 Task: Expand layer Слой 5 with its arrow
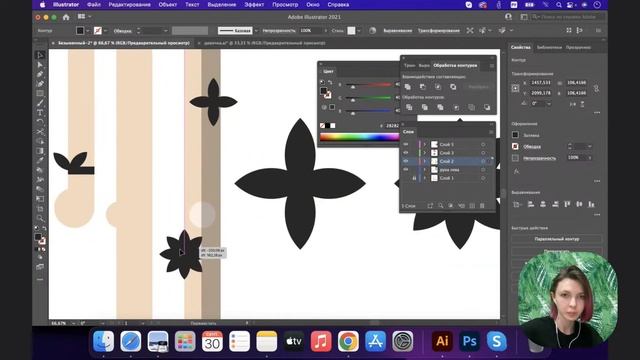(x=424, y=144)
